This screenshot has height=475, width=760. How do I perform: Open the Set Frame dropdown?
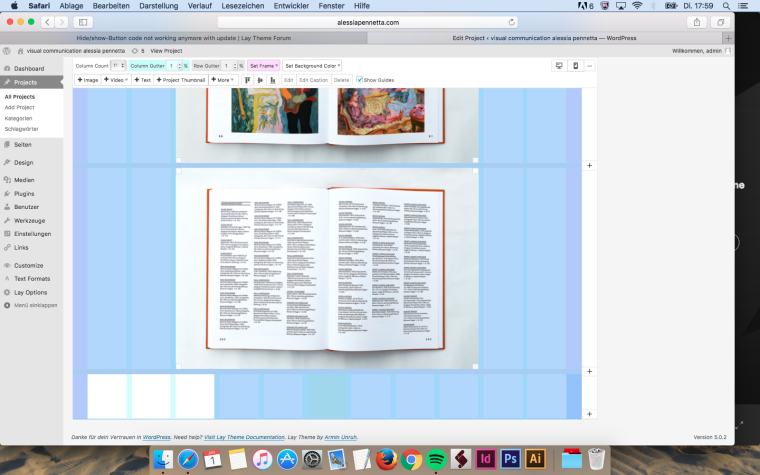coord(264,65)
